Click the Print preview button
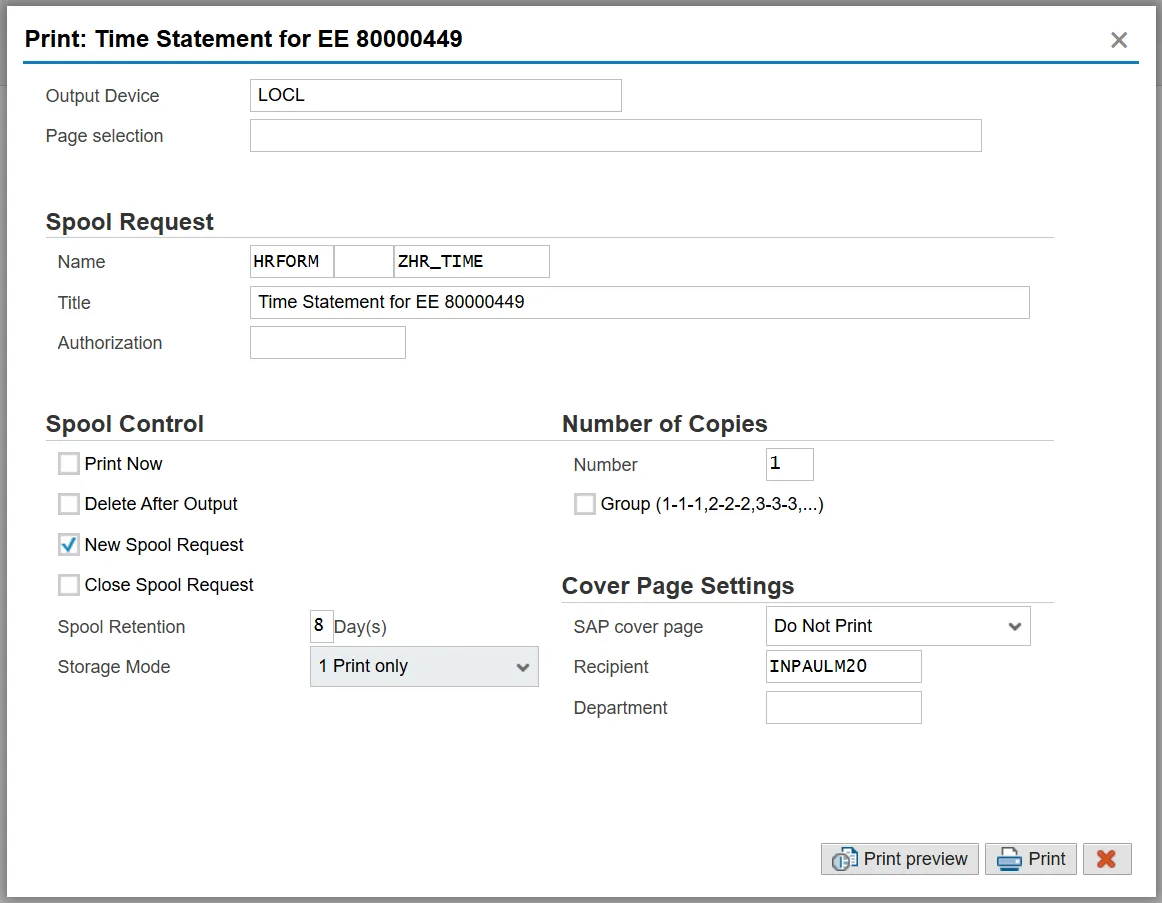The image size is (1162, 903). click(900, 859)
